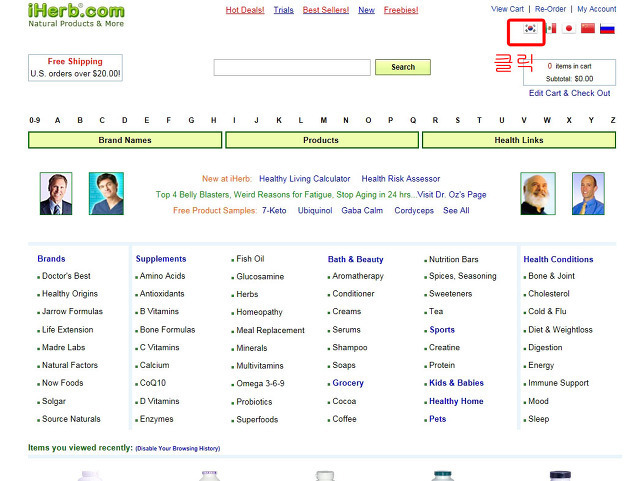Click View Cart
The height and width of the screenshot is (481, 640).
pyautogui.click(x=507, y=9)
